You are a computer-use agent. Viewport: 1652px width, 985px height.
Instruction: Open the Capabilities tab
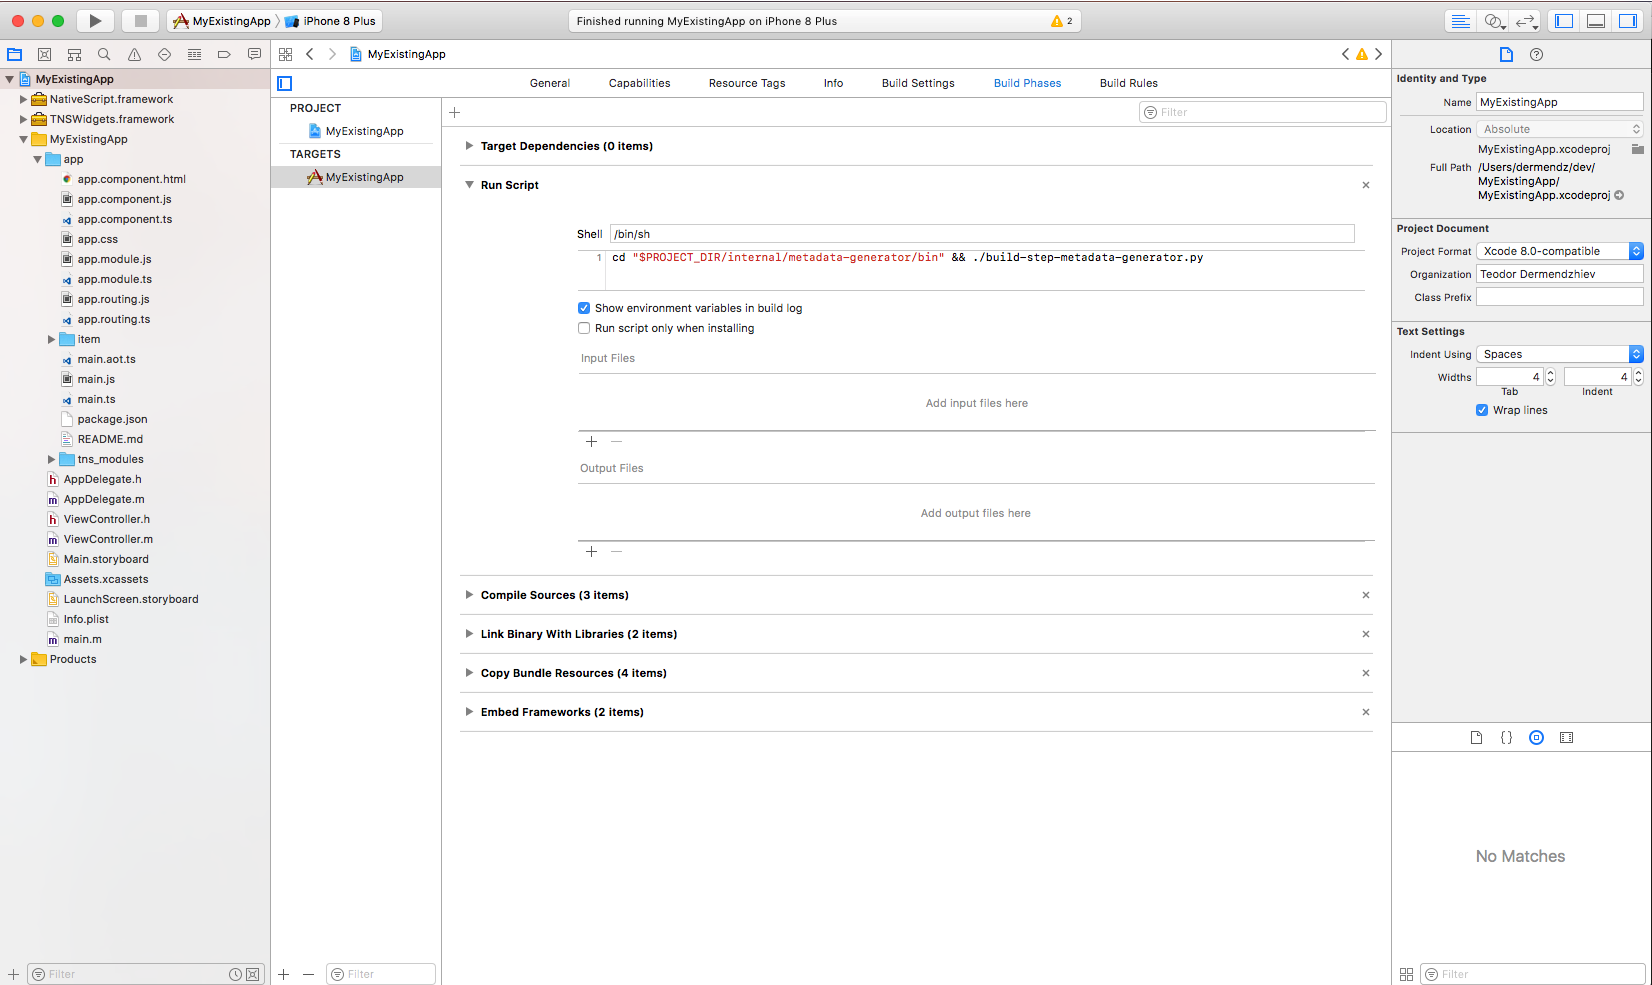tap(640, 83)
